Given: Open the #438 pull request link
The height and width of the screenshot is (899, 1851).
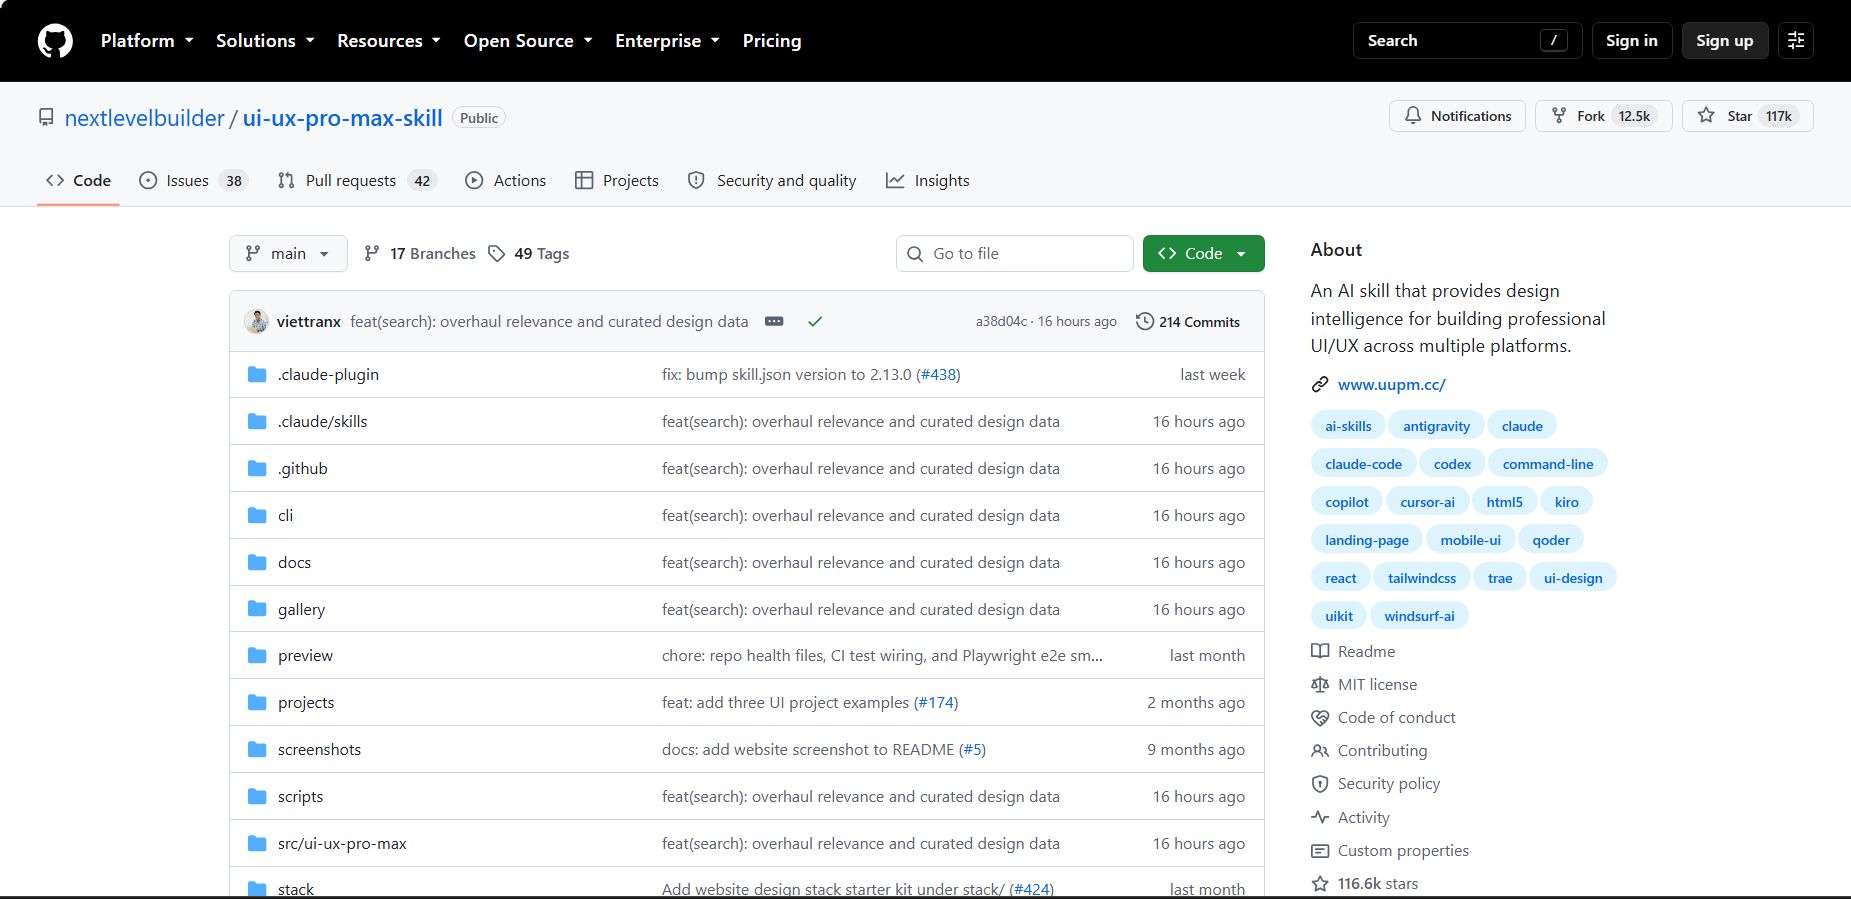Looking at the screenshot, I should coord(938,375).
